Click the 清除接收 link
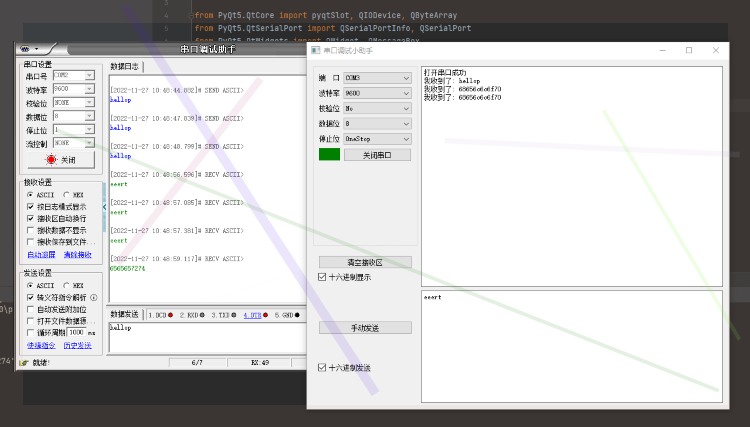The image size is (750, 427). 77,255
